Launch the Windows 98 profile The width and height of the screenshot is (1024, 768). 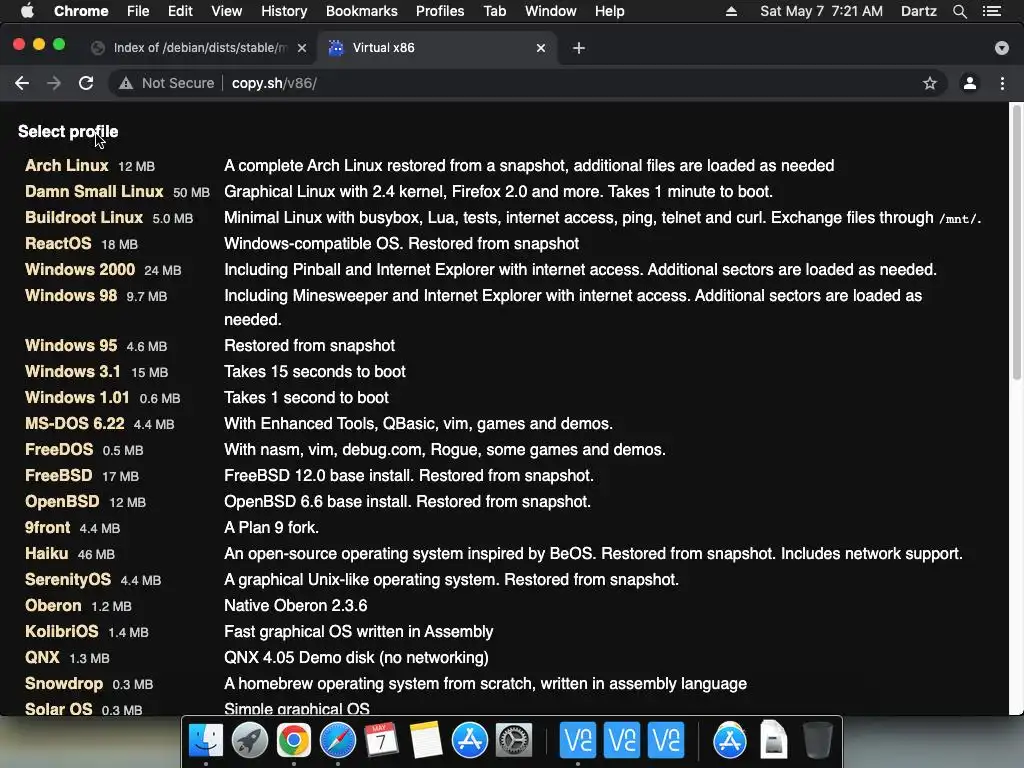pyautogui.click(x=71, y=296)
